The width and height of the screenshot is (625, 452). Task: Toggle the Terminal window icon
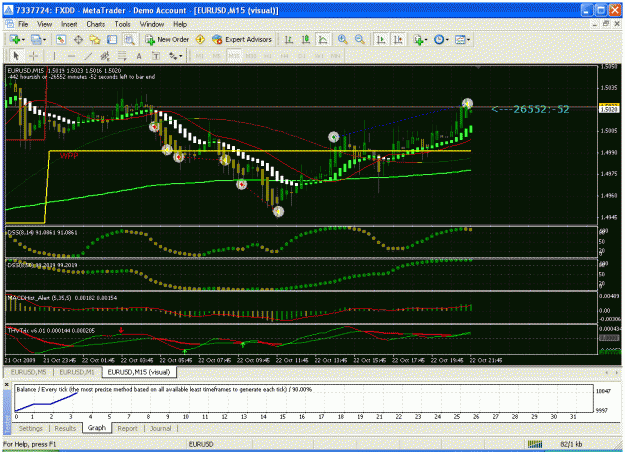(x=112, y=39)
